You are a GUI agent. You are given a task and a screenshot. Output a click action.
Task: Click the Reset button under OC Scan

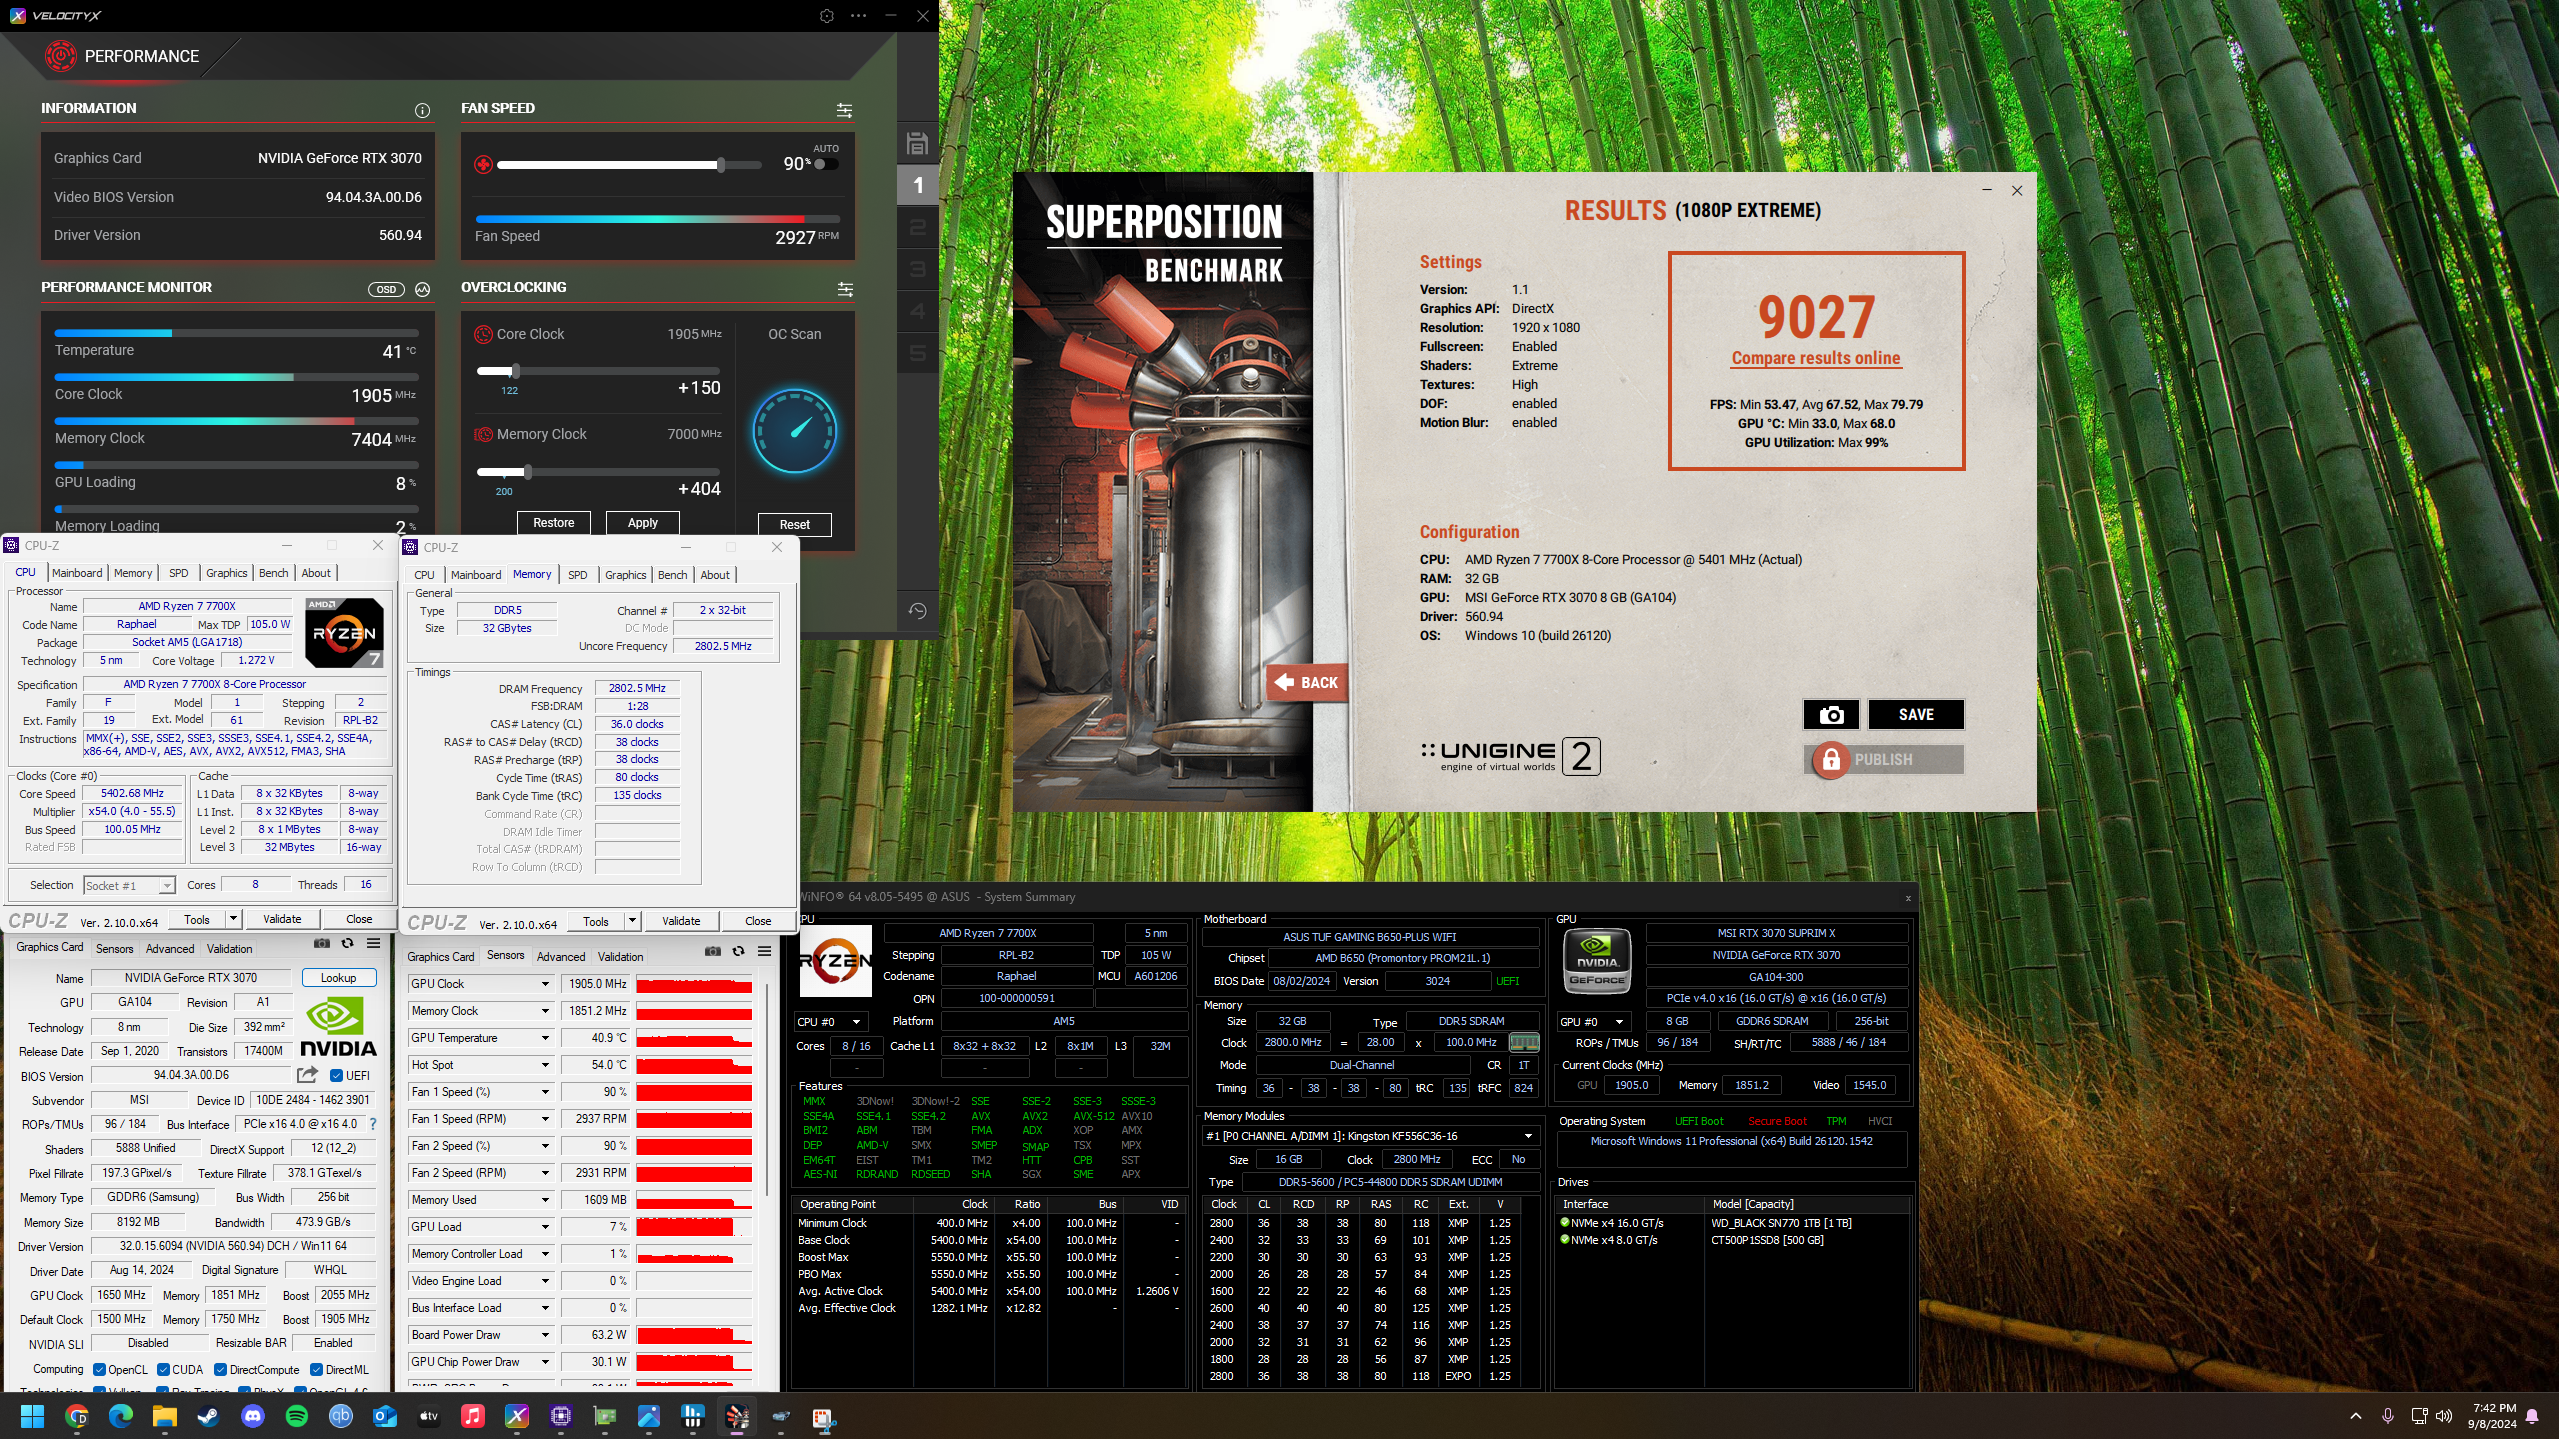794,524
